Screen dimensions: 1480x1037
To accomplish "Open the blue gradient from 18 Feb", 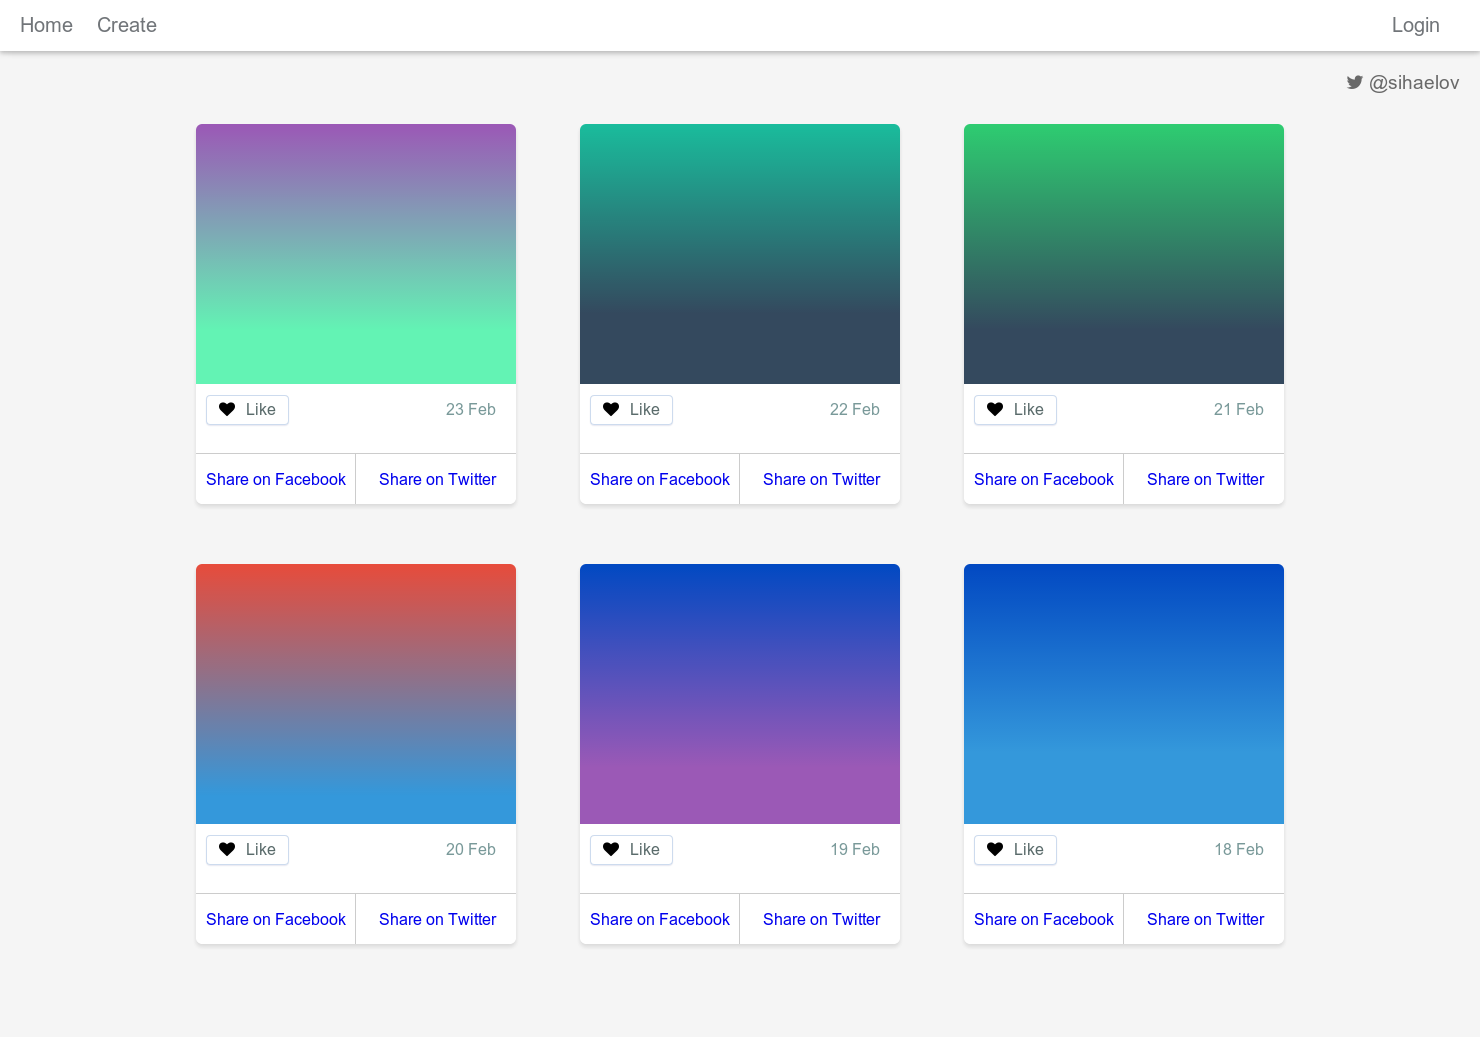I will [x=1124, y=694].
